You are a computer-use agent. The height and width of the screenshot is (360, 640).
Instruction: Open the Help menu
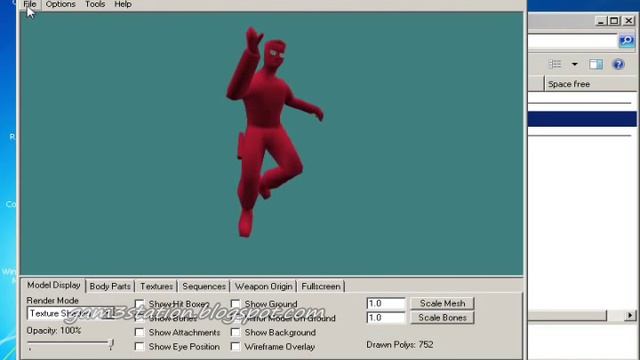tap(122, 4)
